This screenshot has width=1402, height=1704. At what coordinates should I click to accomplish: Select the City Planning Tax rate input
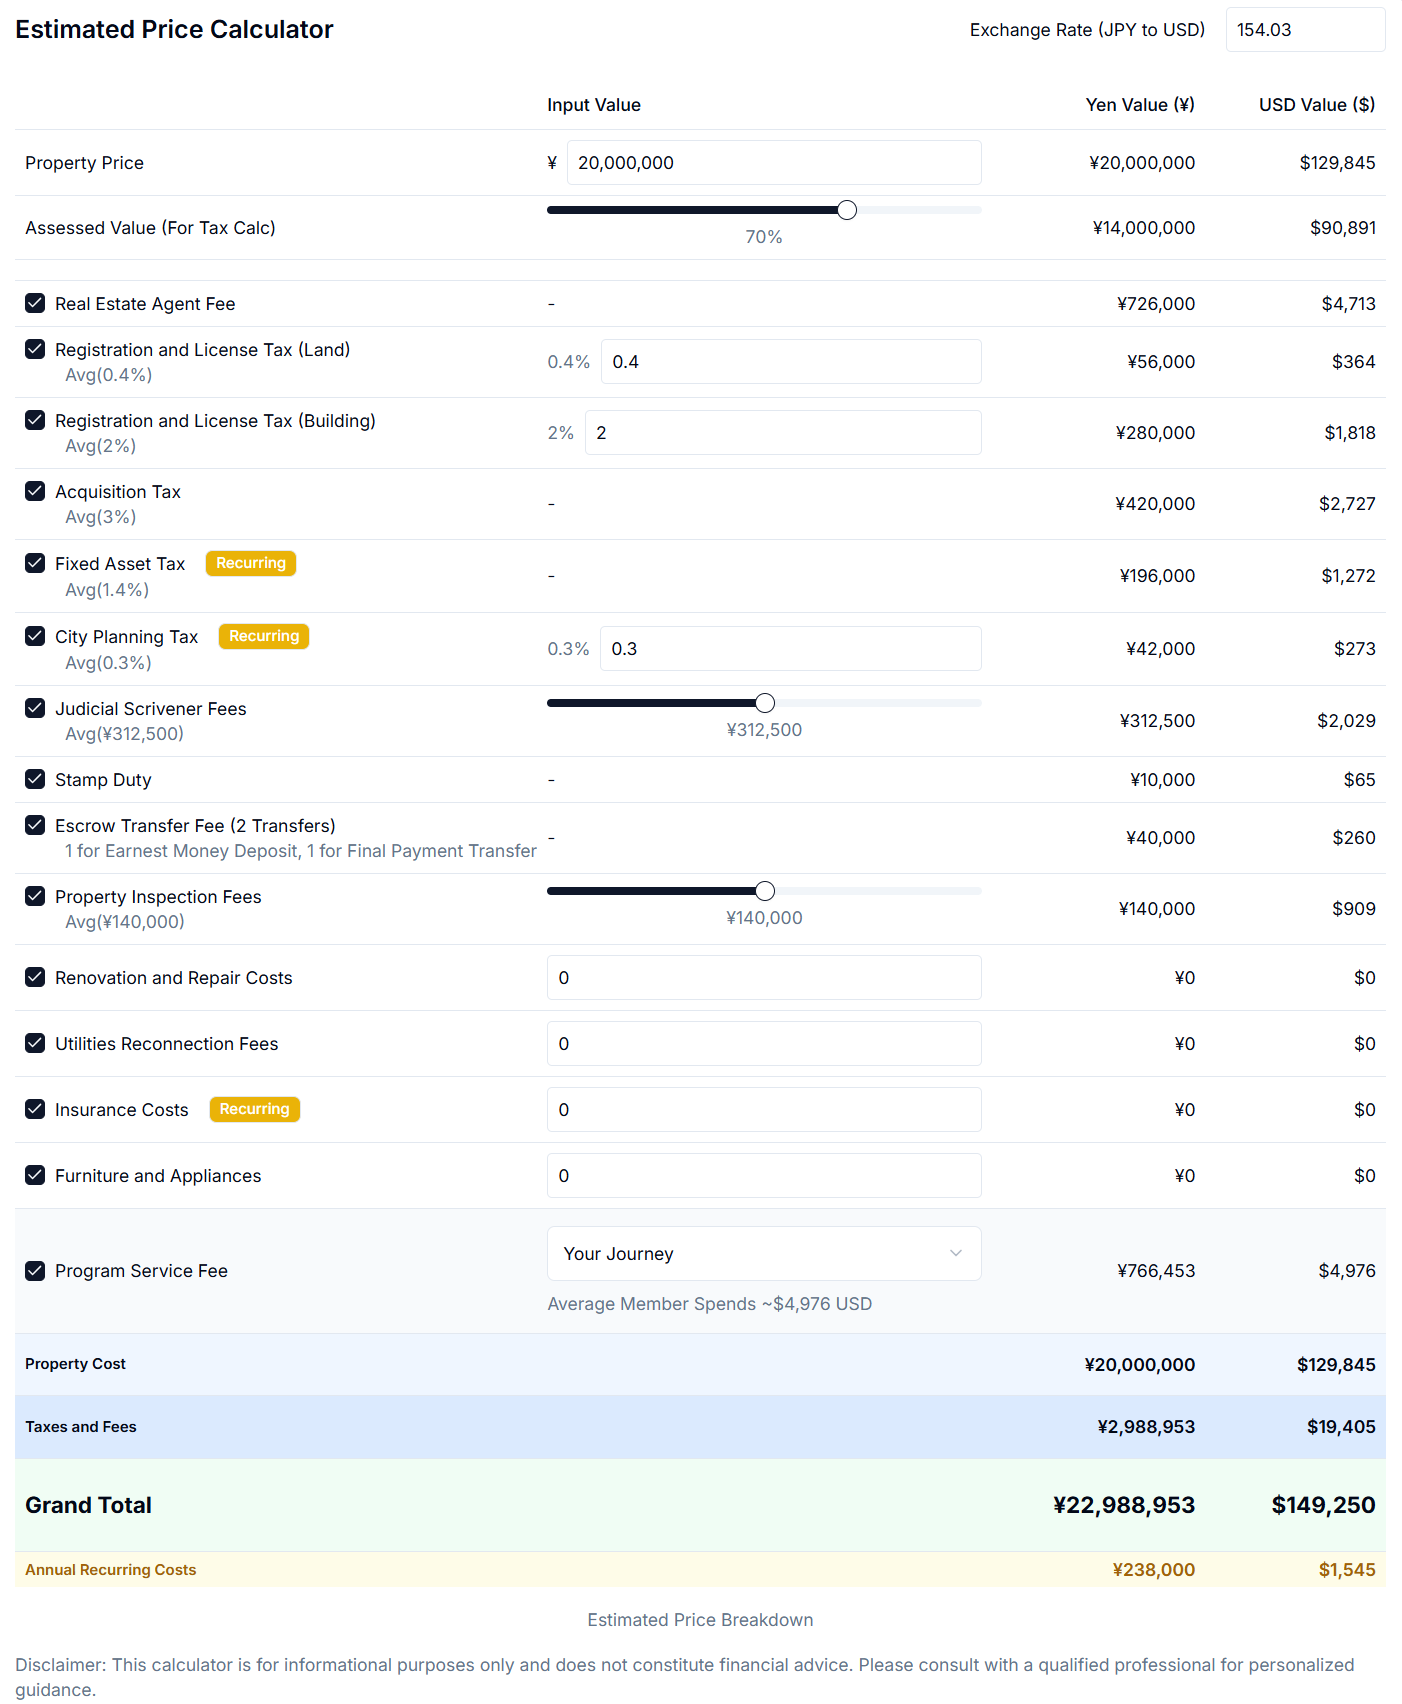tap(790, 649)
